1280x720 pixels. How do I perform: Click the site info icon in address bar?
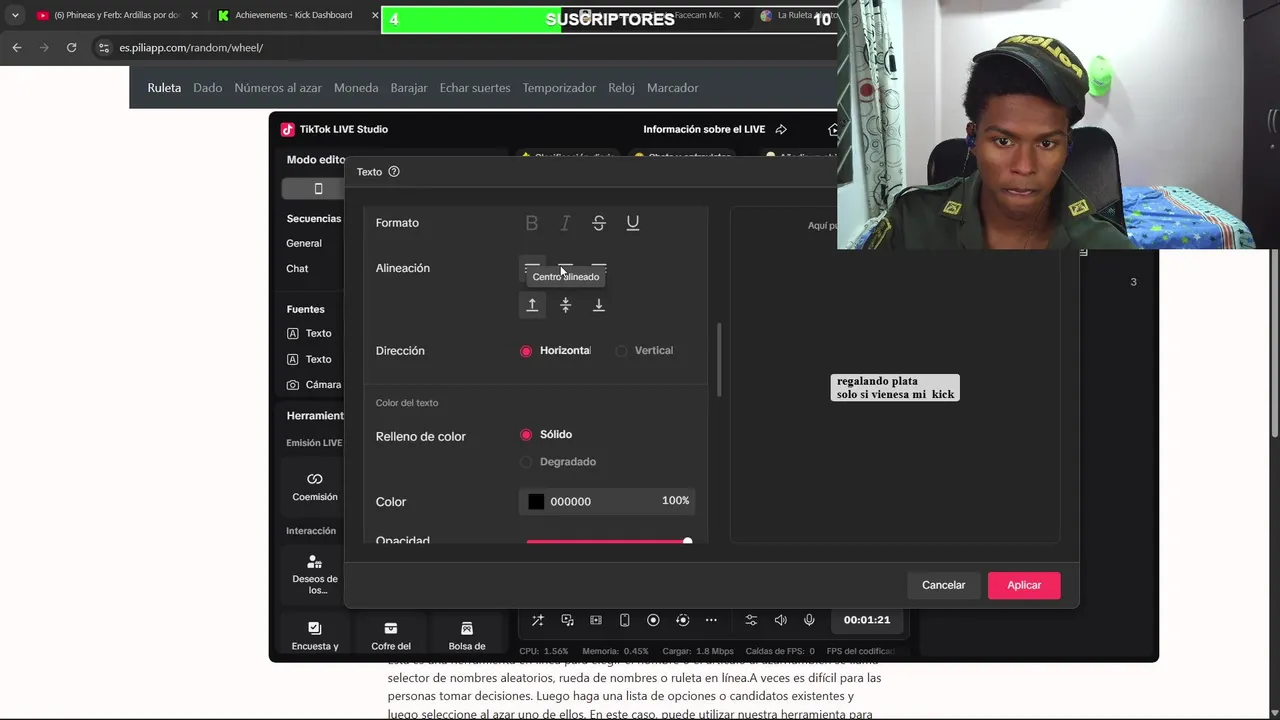click(103, 47)
